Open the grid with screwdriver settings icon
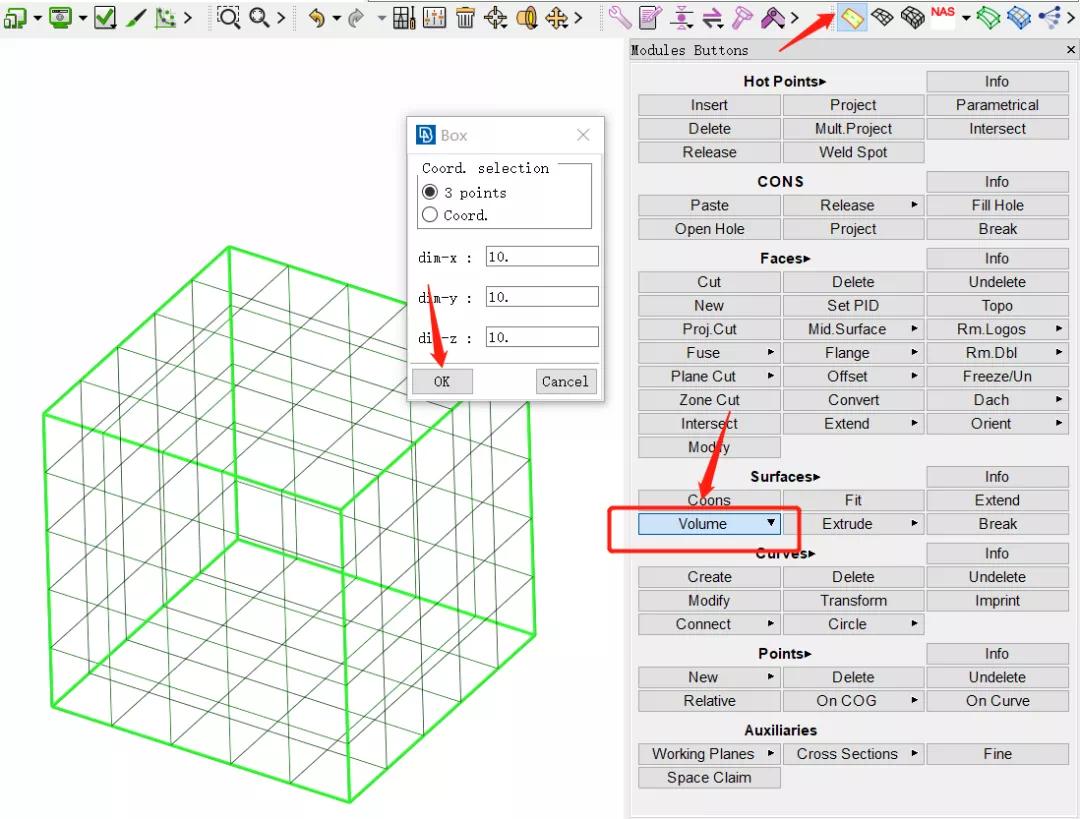The width and height of the screenshot is (1080, 819). point(404,17)
